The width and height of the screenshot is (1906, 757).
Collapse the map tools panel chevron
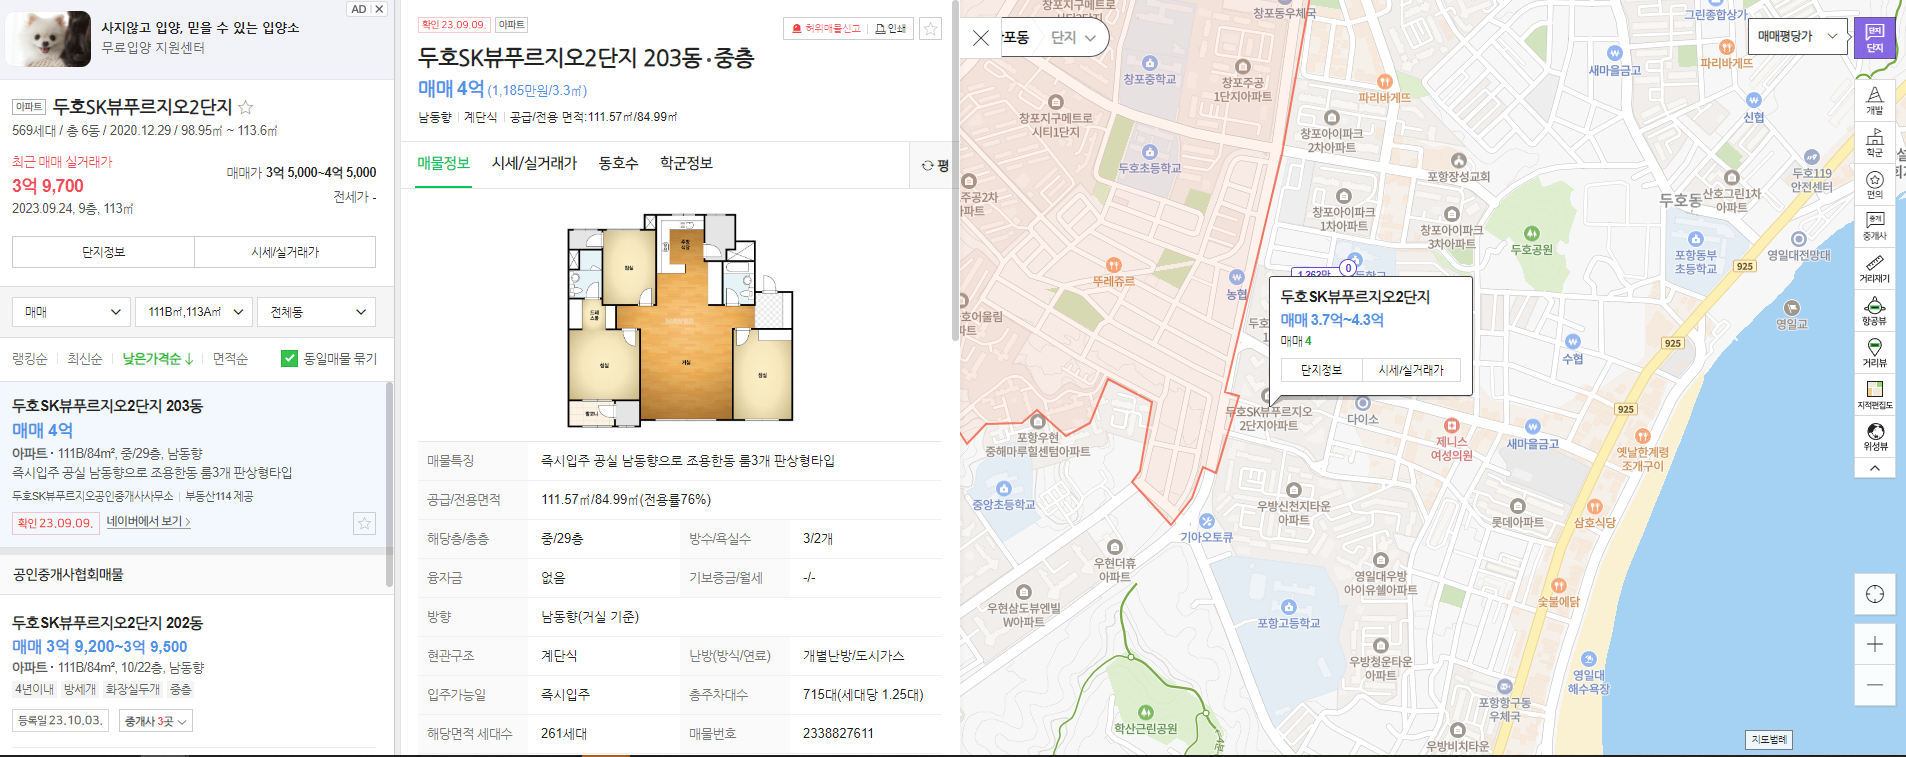[x=1874, y=468]
